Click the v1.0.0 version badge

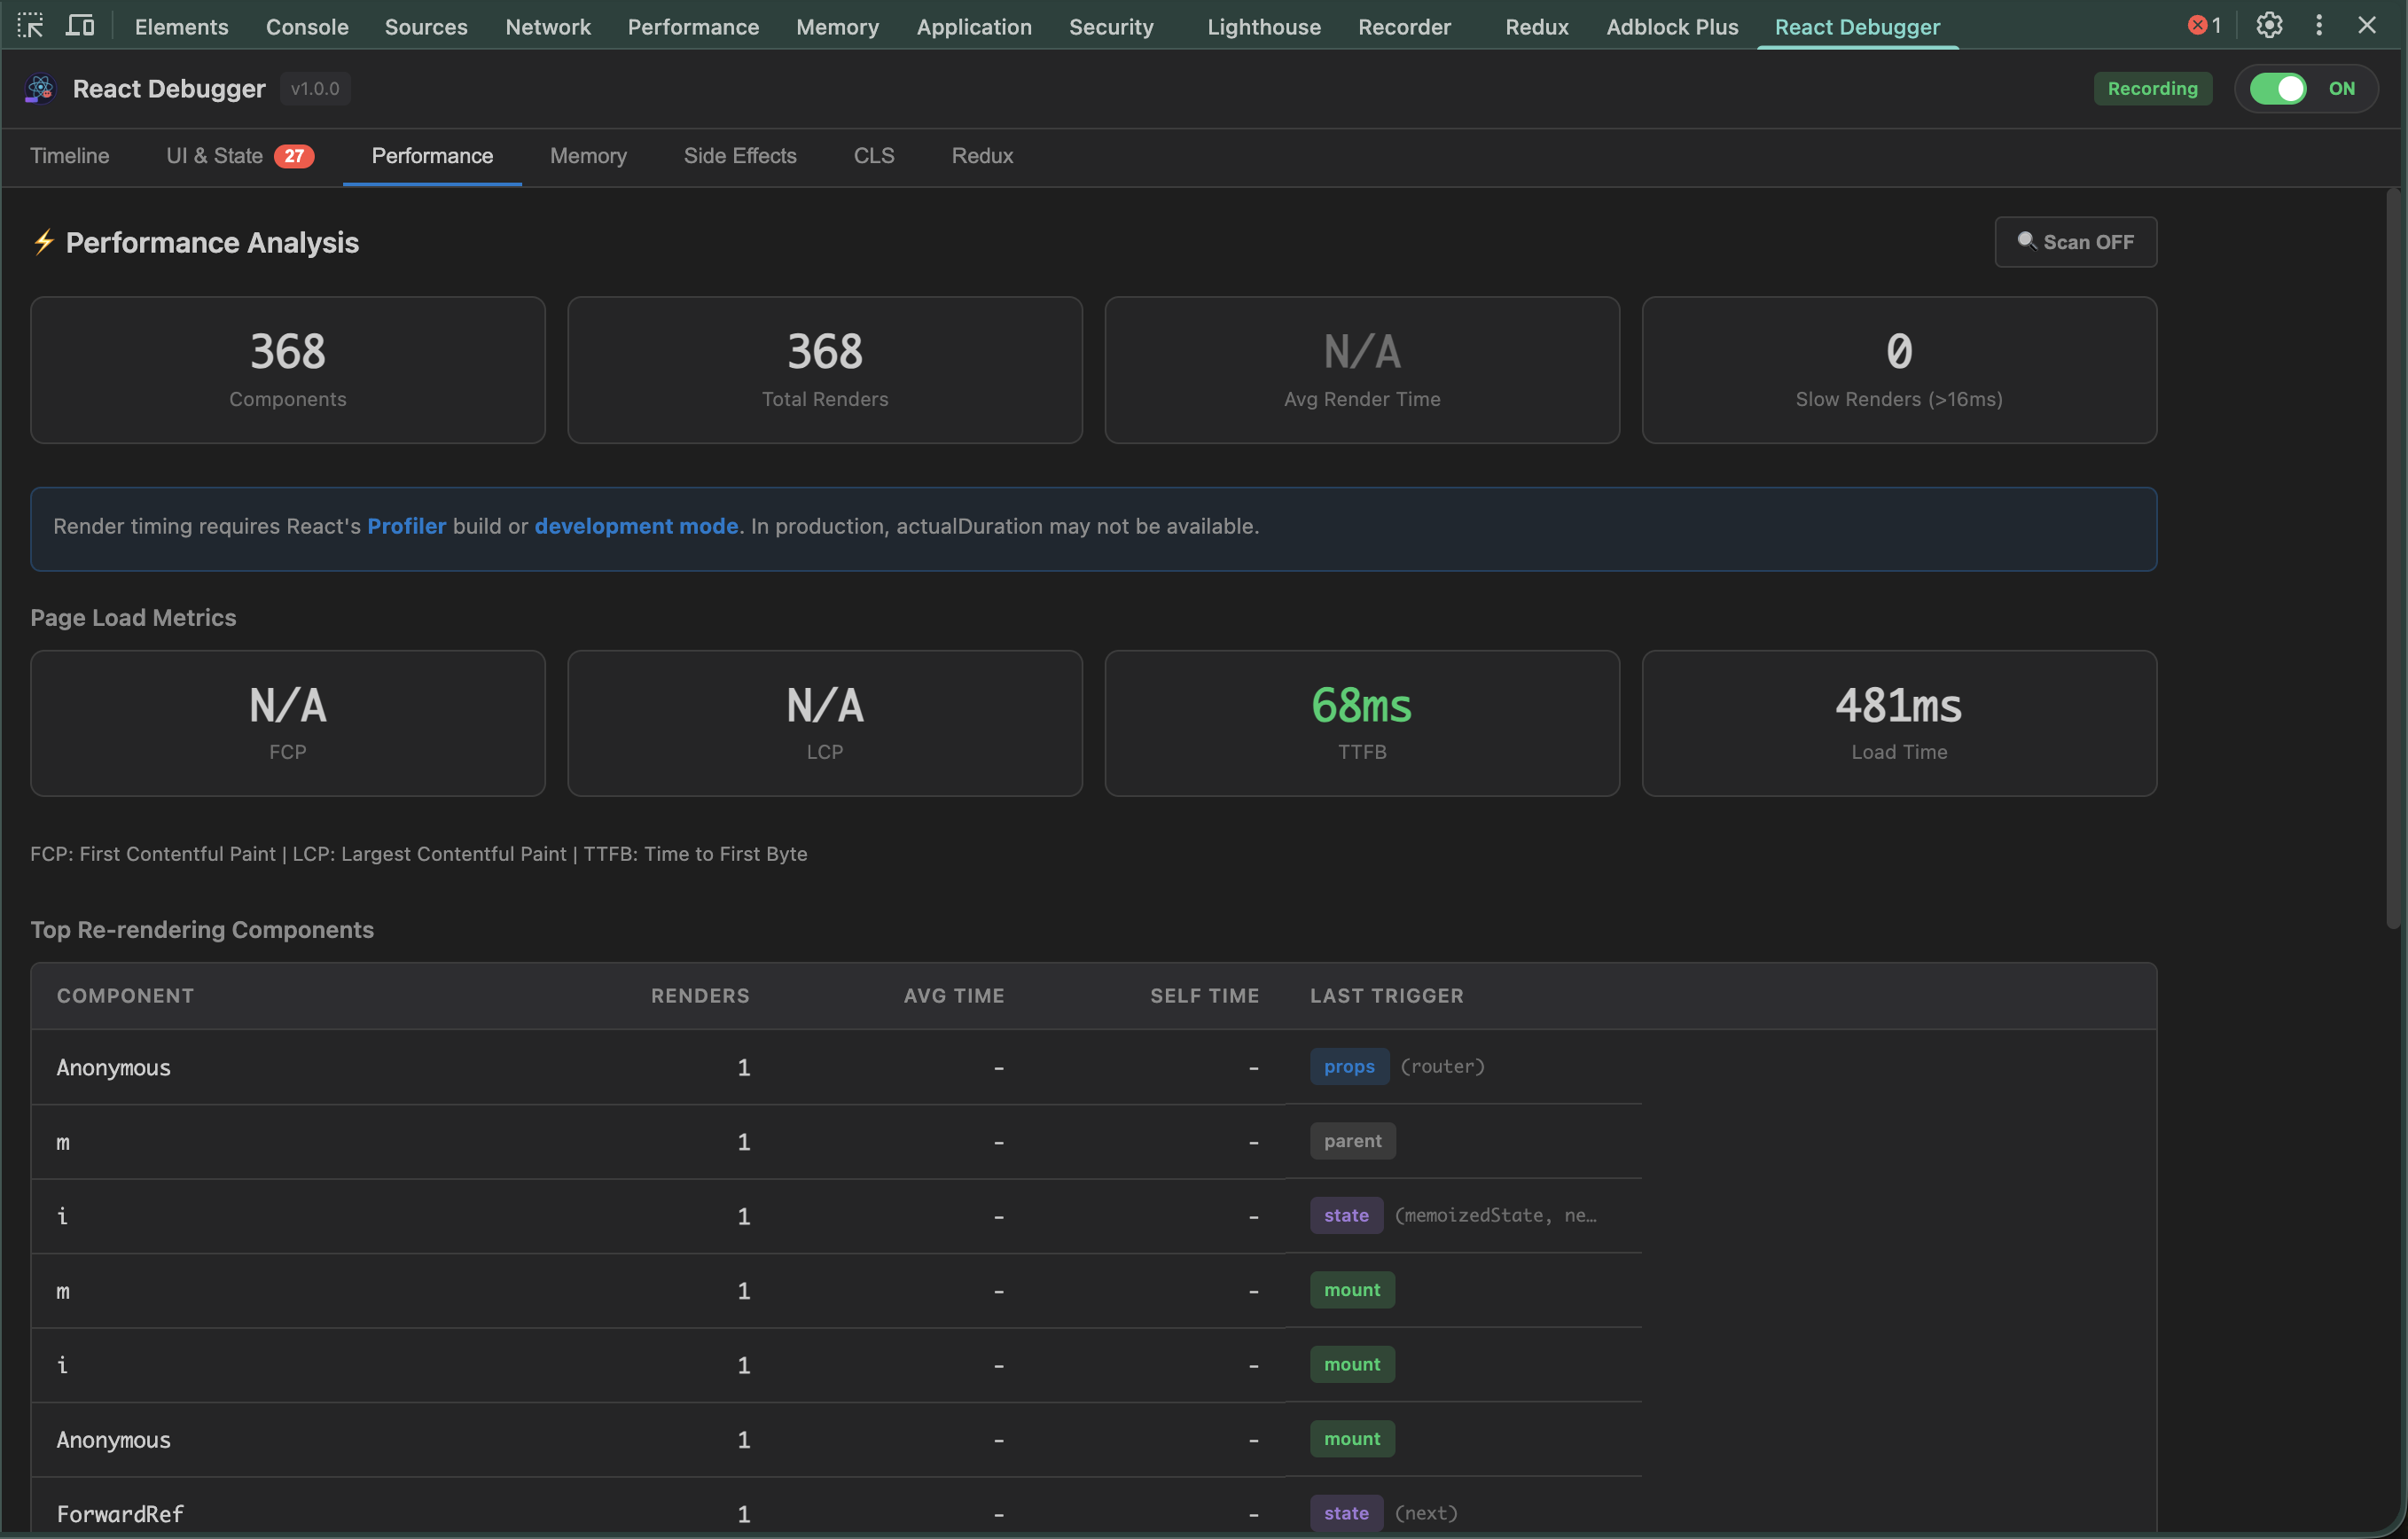pyautogui.click(x=315, y=88)
